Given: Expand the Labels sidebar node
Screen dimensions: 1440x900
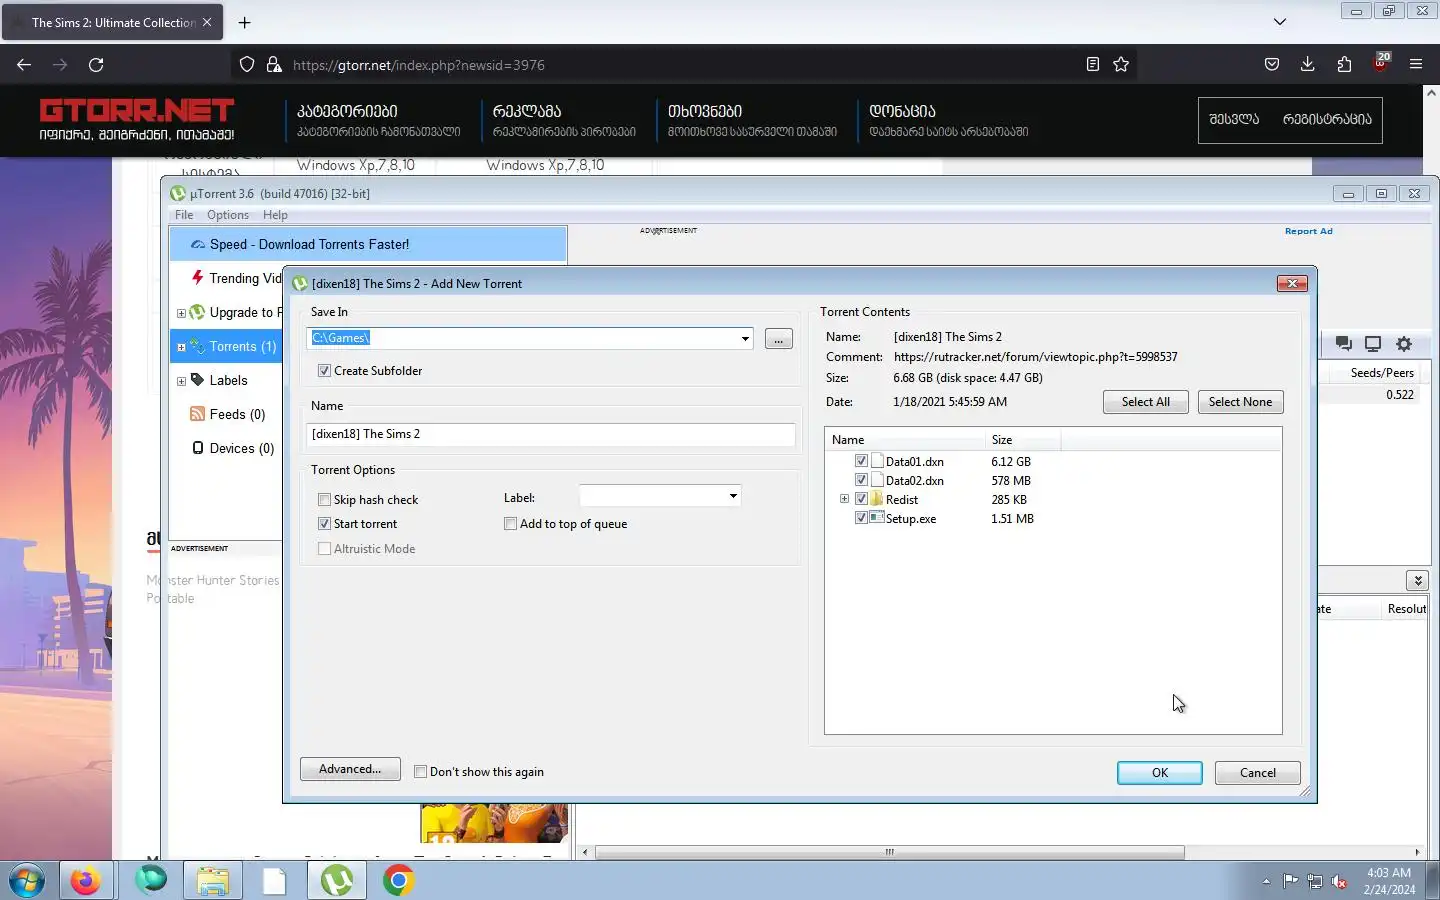Looking at the screenshot, I should point(181,381).
